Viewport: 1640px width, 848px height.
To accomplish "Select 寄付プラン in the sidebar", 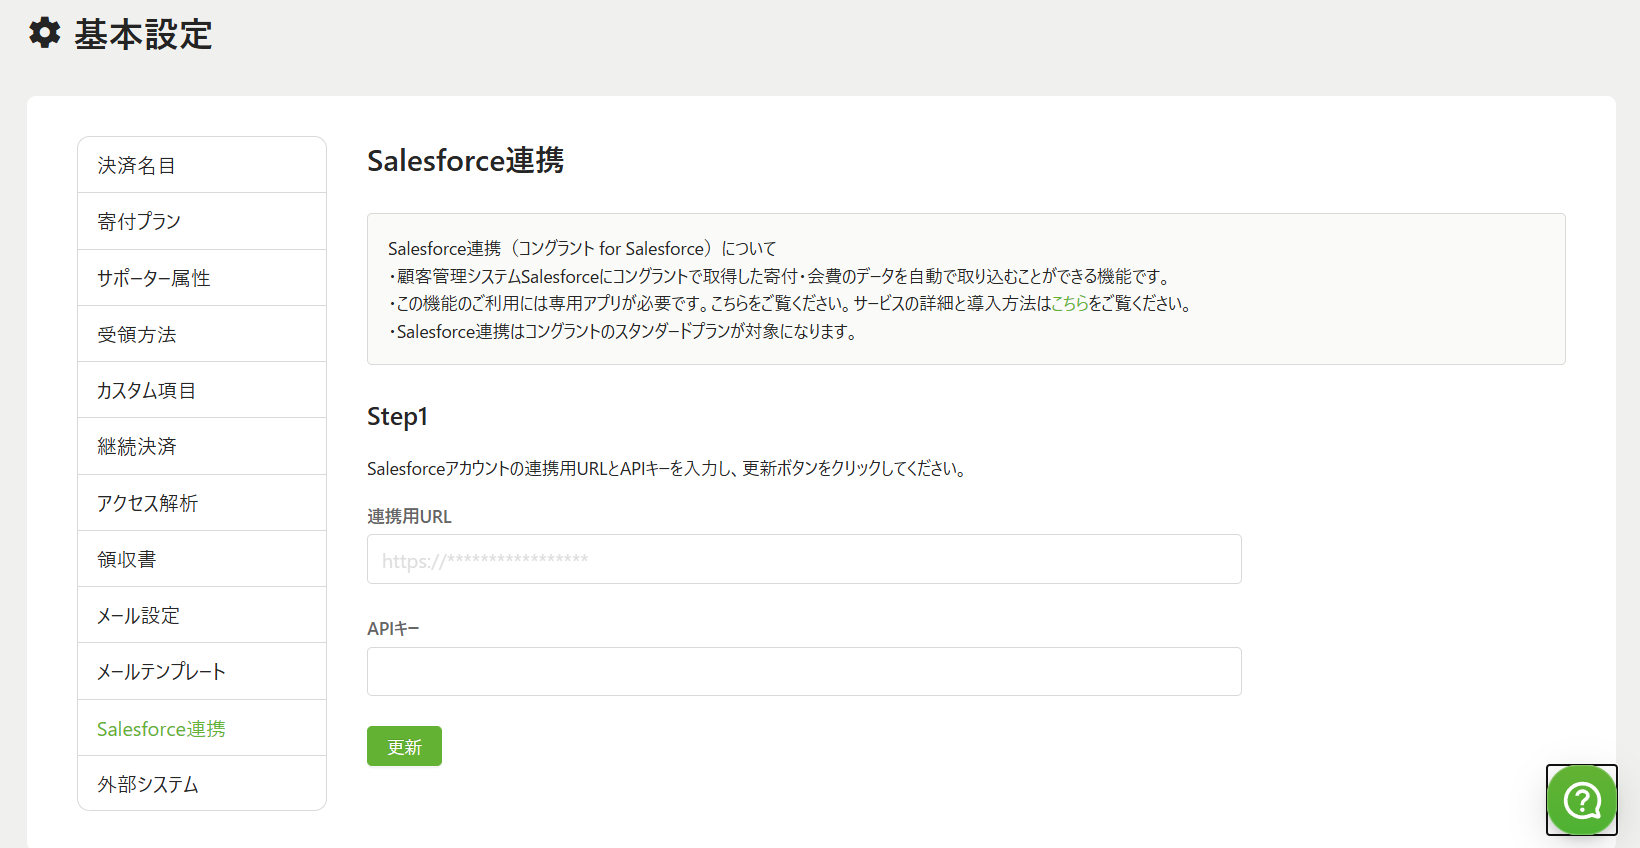I will coord(202,221).
